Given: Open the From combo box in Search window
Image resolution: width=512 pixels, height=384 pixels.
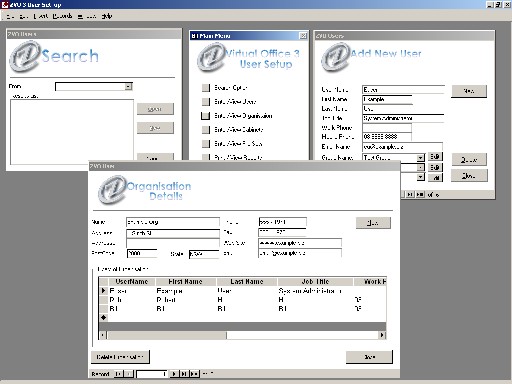Looking at the screenshot, I should [x=94, y=87].
